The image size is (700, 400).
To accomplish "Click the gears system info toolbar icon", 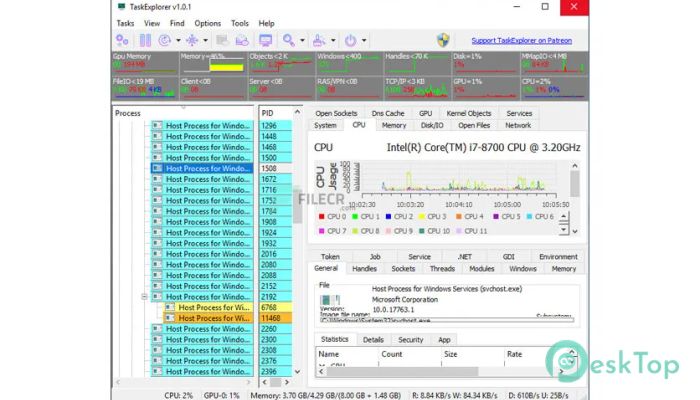I will [x=122, y=40].
